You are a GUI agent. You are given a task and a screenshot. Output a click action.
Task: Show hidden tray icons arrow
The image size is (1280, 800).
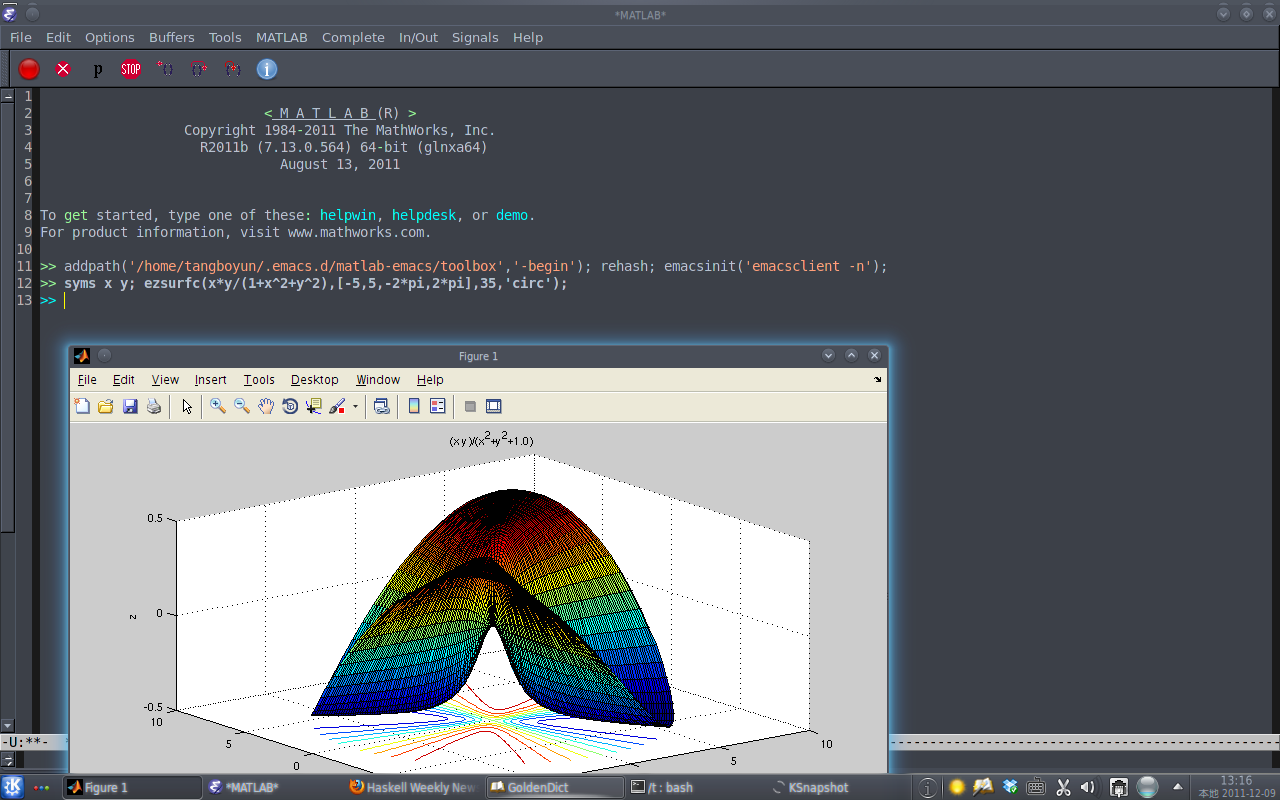coord(1178,787)
